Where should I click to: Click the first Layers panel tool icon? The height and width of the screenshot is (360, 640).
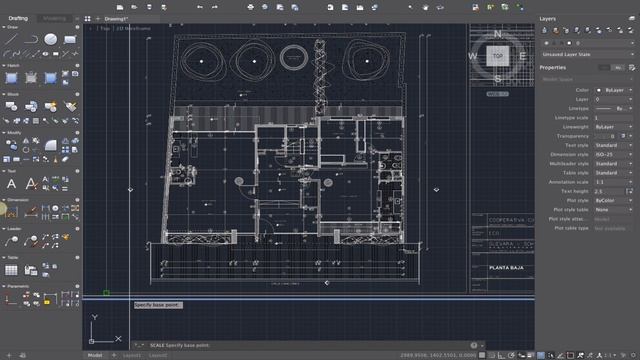tap(544, 30)
